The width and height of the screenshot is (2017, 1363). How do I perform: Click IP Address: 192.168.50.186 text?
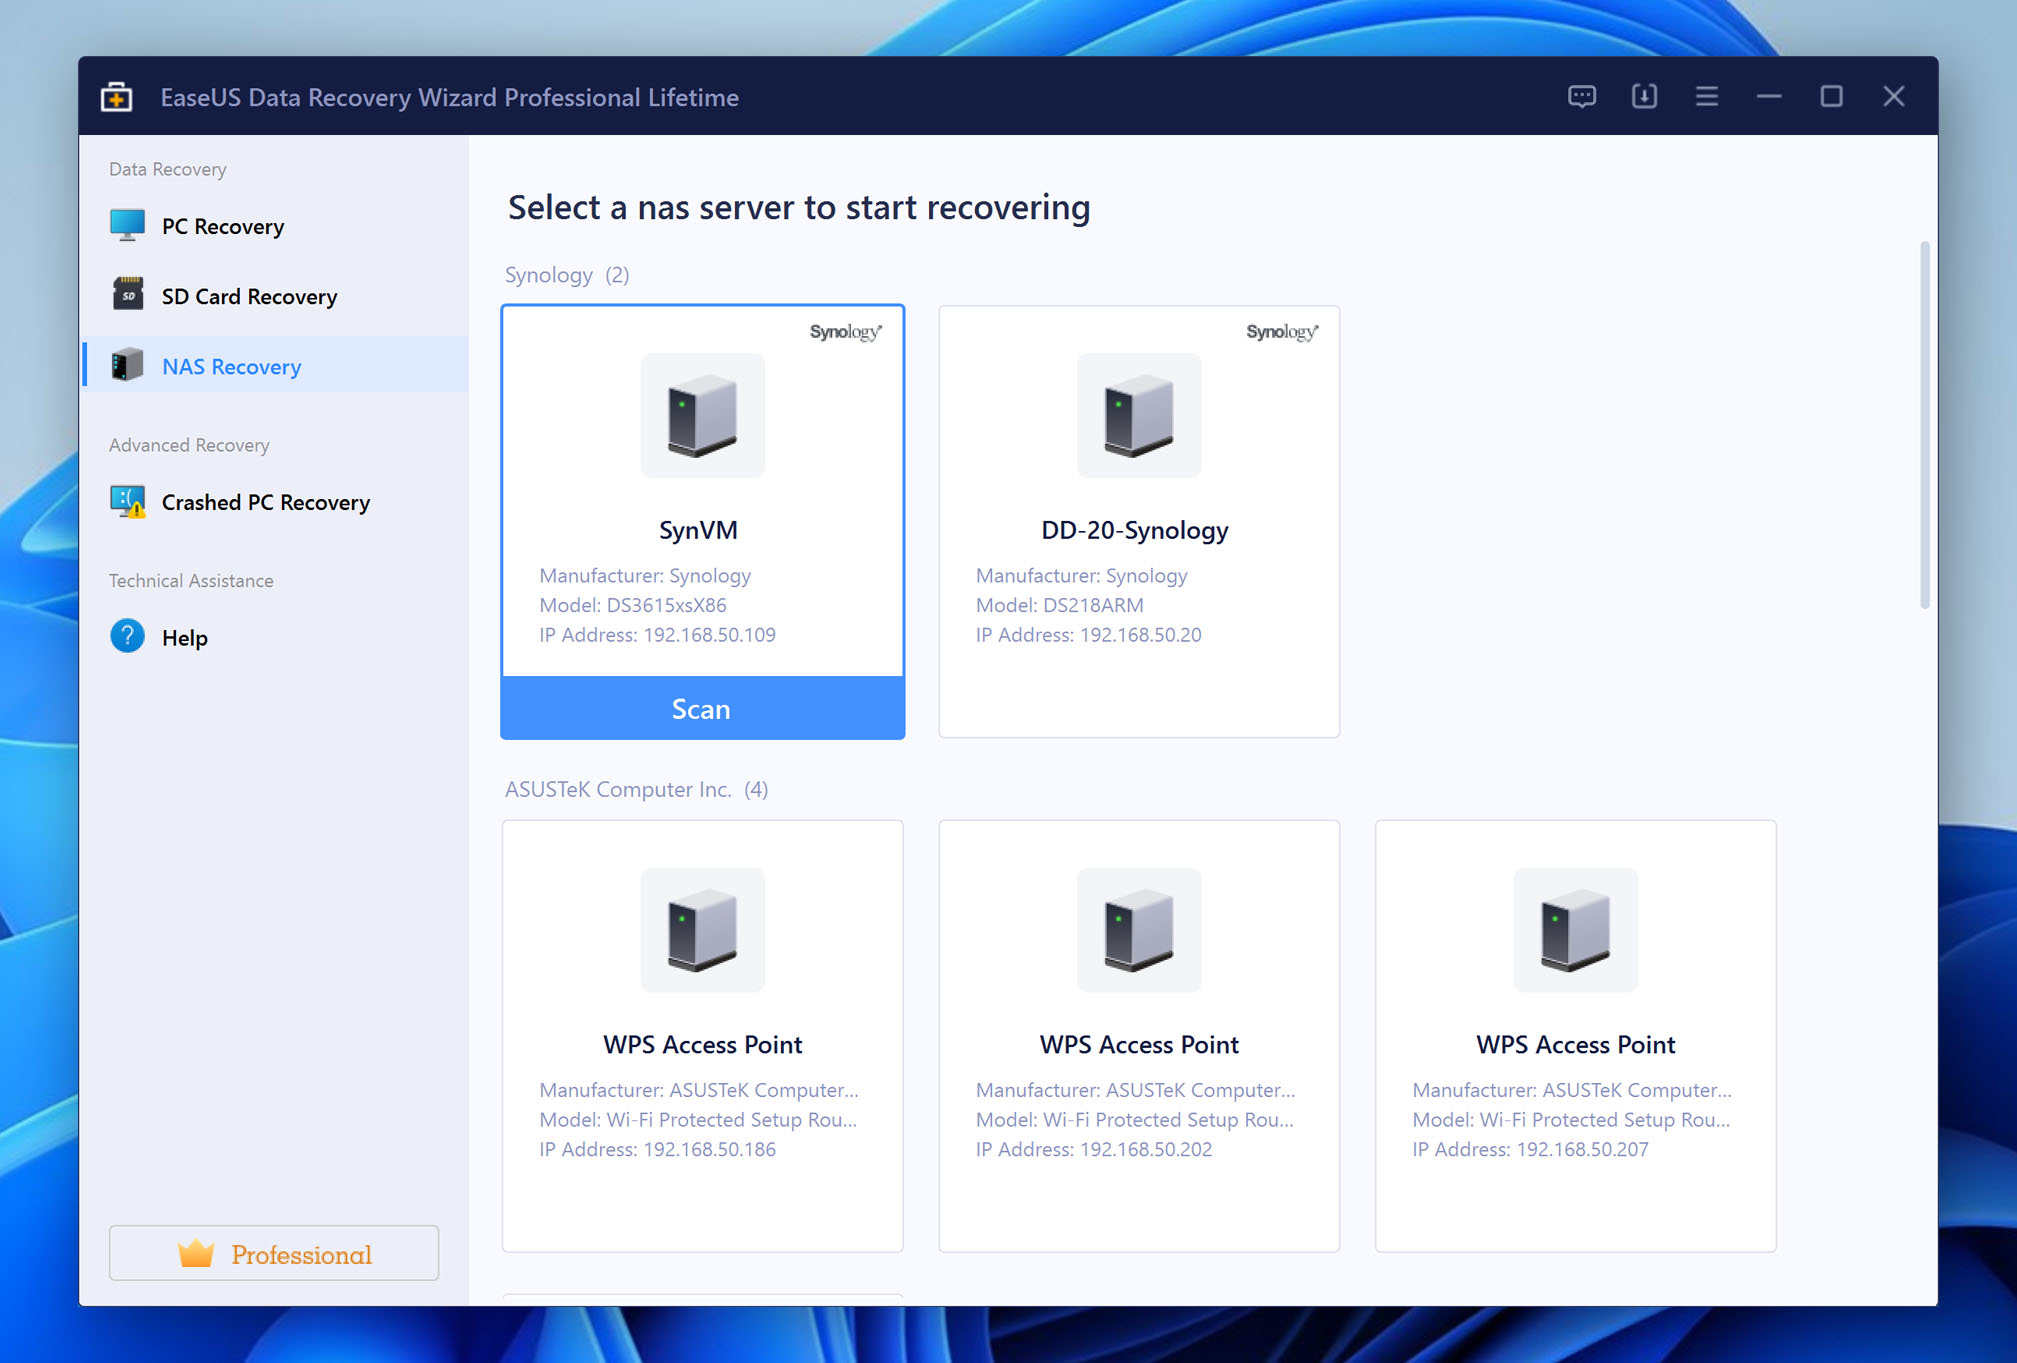[x=657, y=1149]
